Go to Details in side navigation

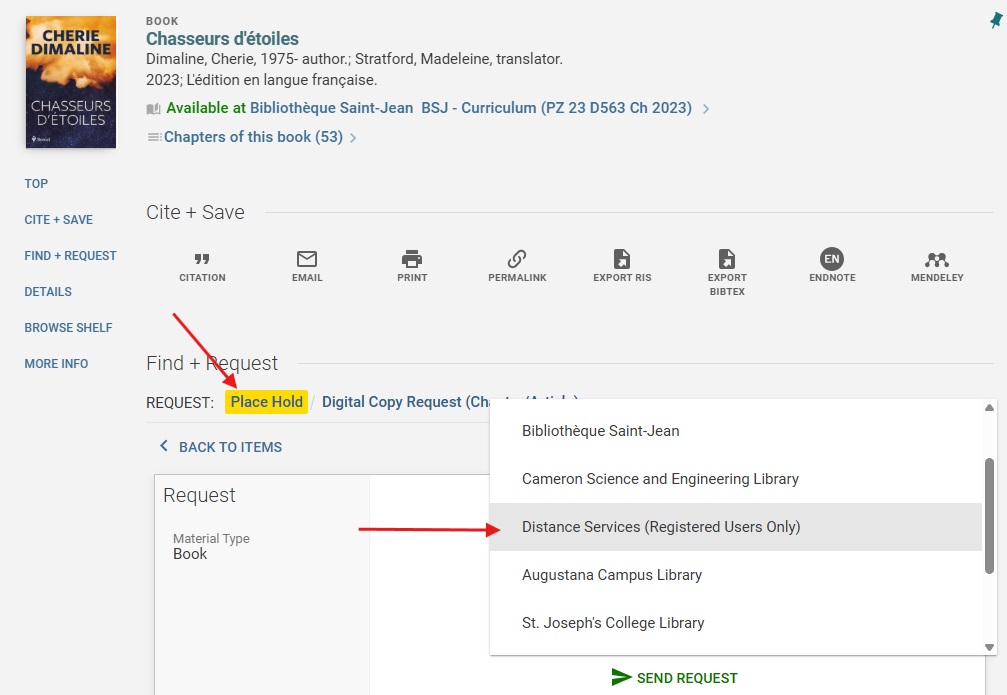tap(48, 292)
